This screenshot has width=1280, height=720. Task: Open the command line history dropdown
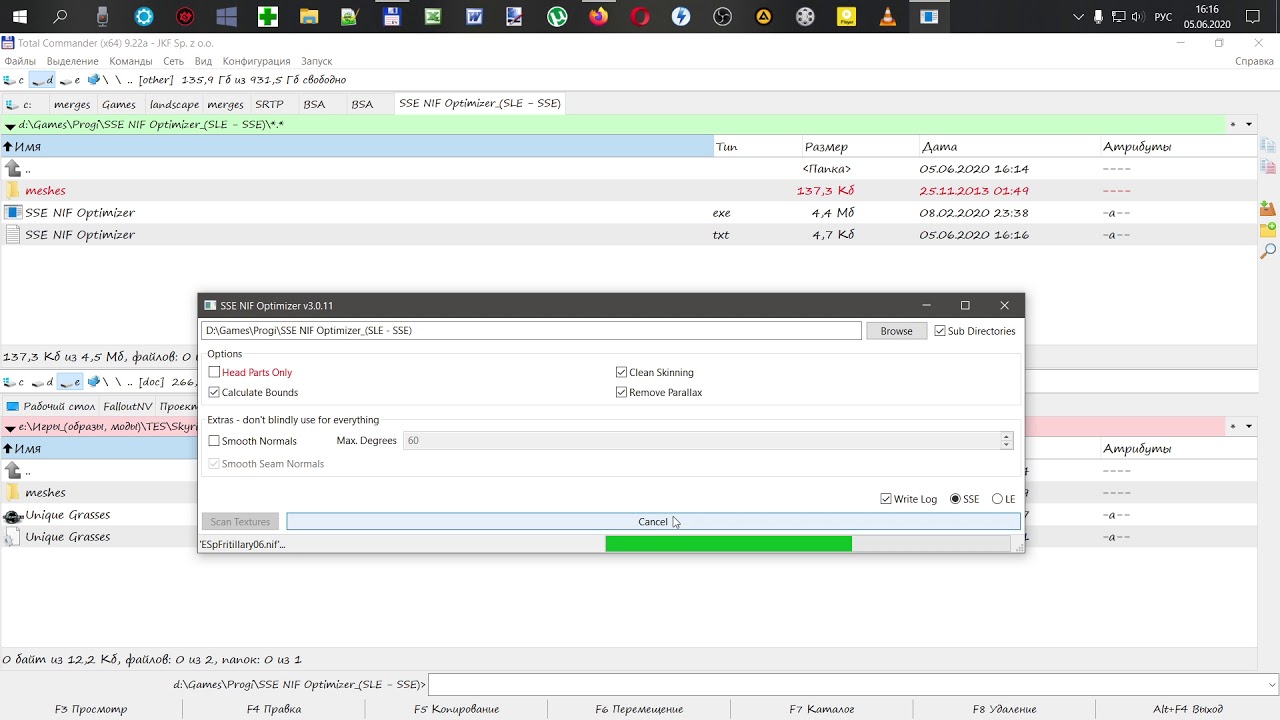click(1272, 685)
